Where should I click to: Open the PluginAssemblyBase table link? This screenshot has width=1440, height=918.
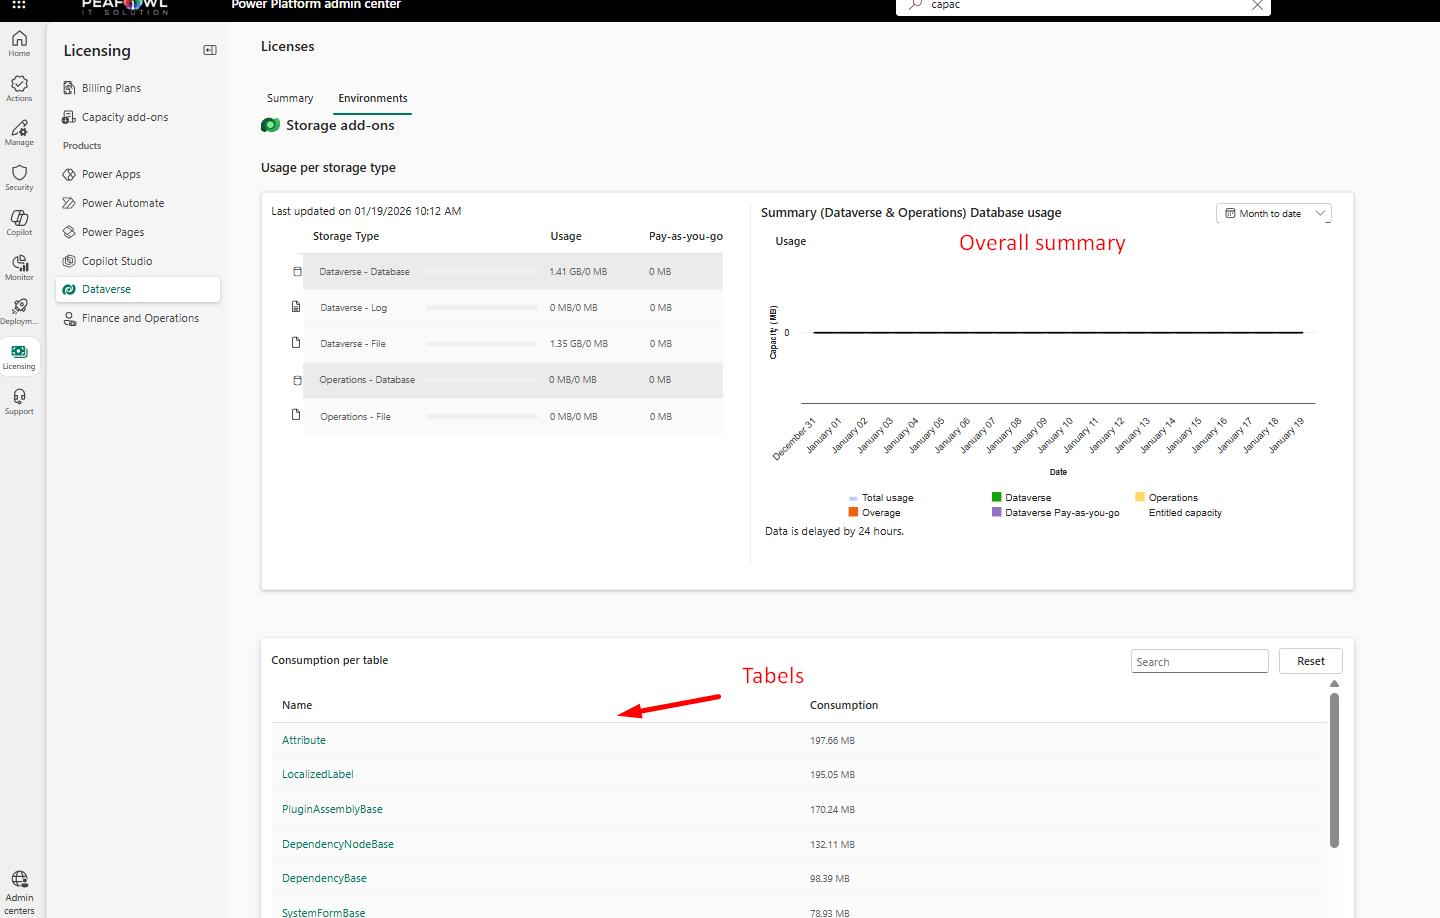(332, 809)
